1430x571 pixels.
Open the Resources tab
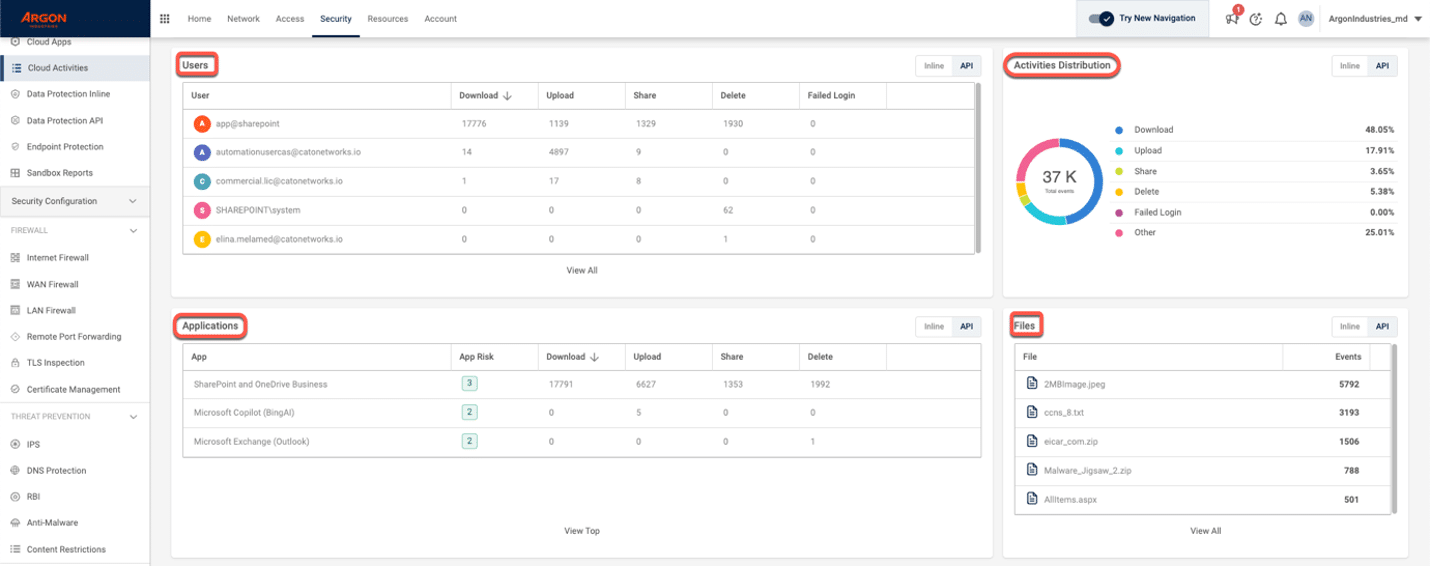coord(388,19)
